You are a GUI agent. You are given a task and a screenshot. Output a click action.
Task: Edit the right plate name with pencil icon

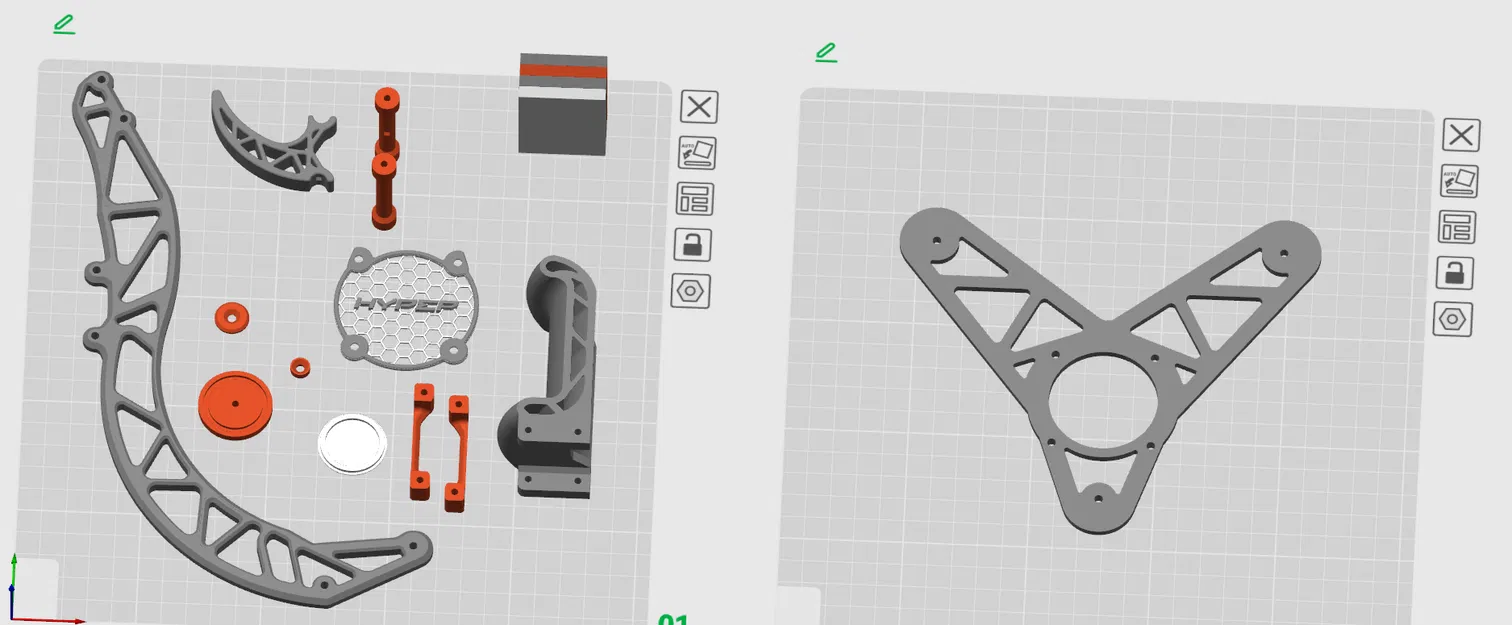tap(826, 52)
